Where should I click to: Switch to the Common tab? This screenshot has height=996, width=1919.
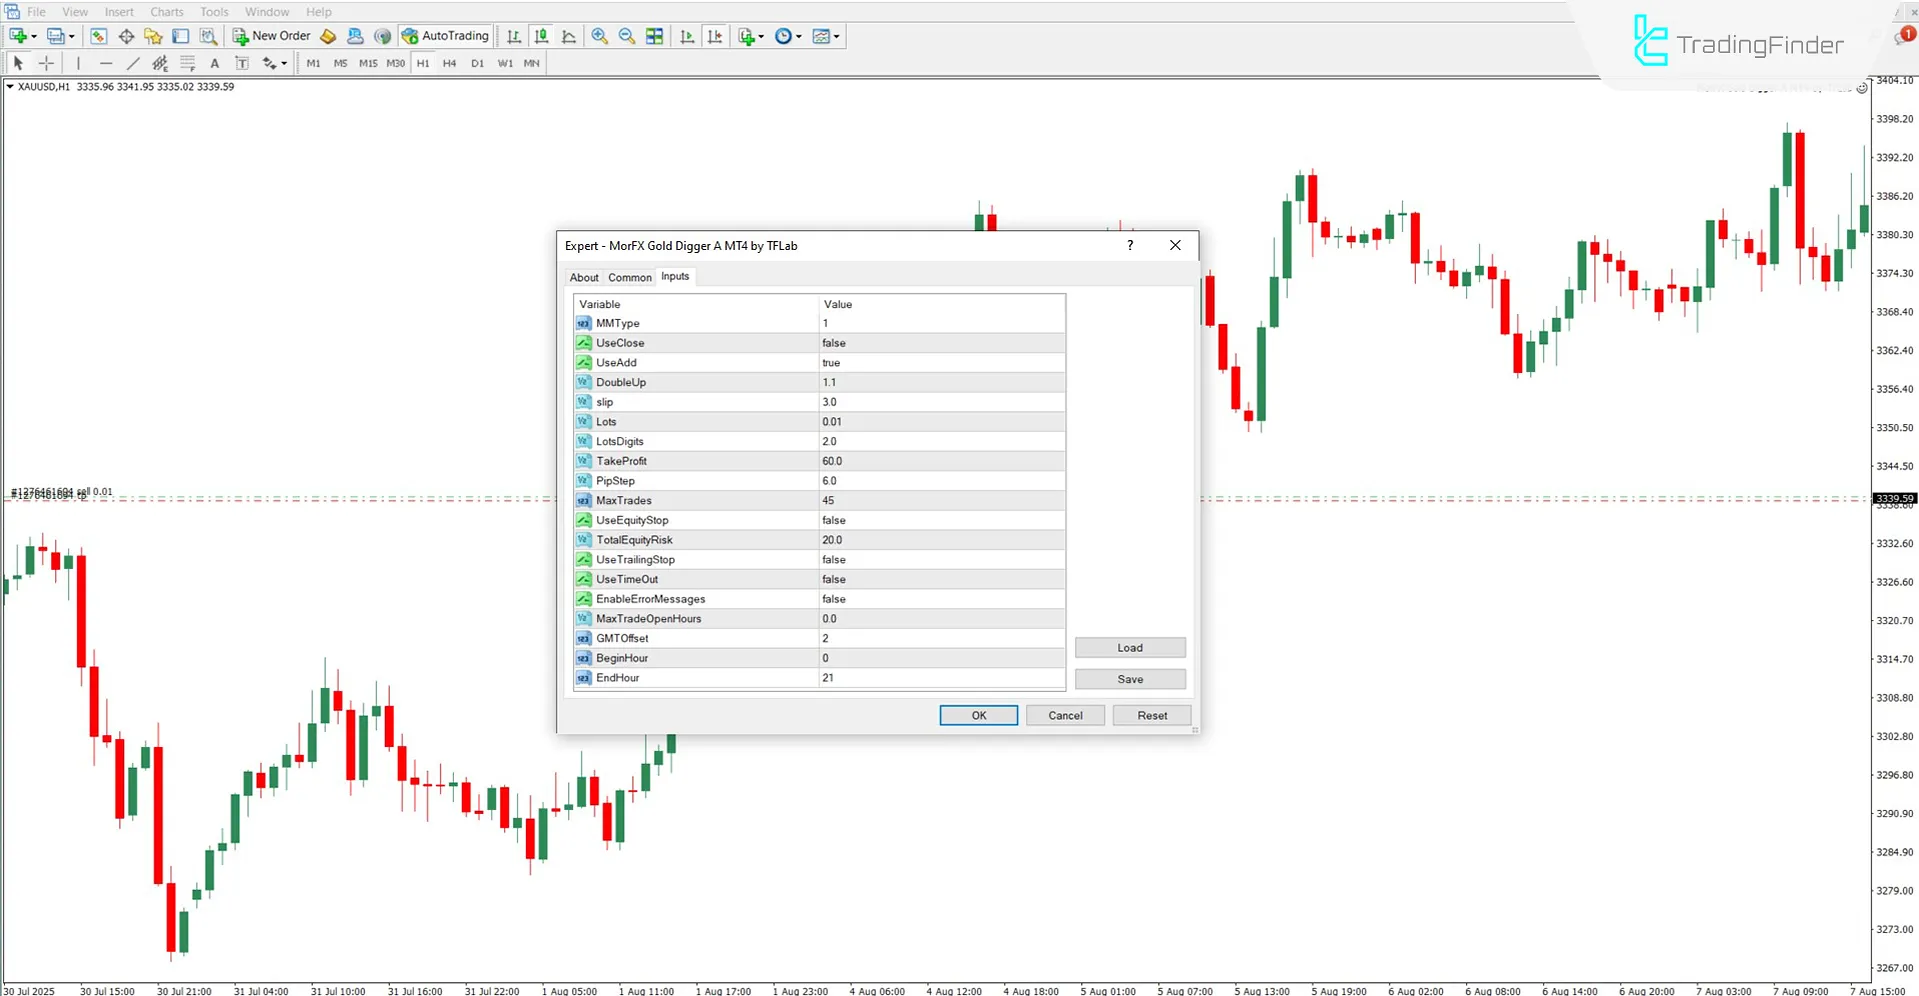pyautogui.click(x=629, y=277)
